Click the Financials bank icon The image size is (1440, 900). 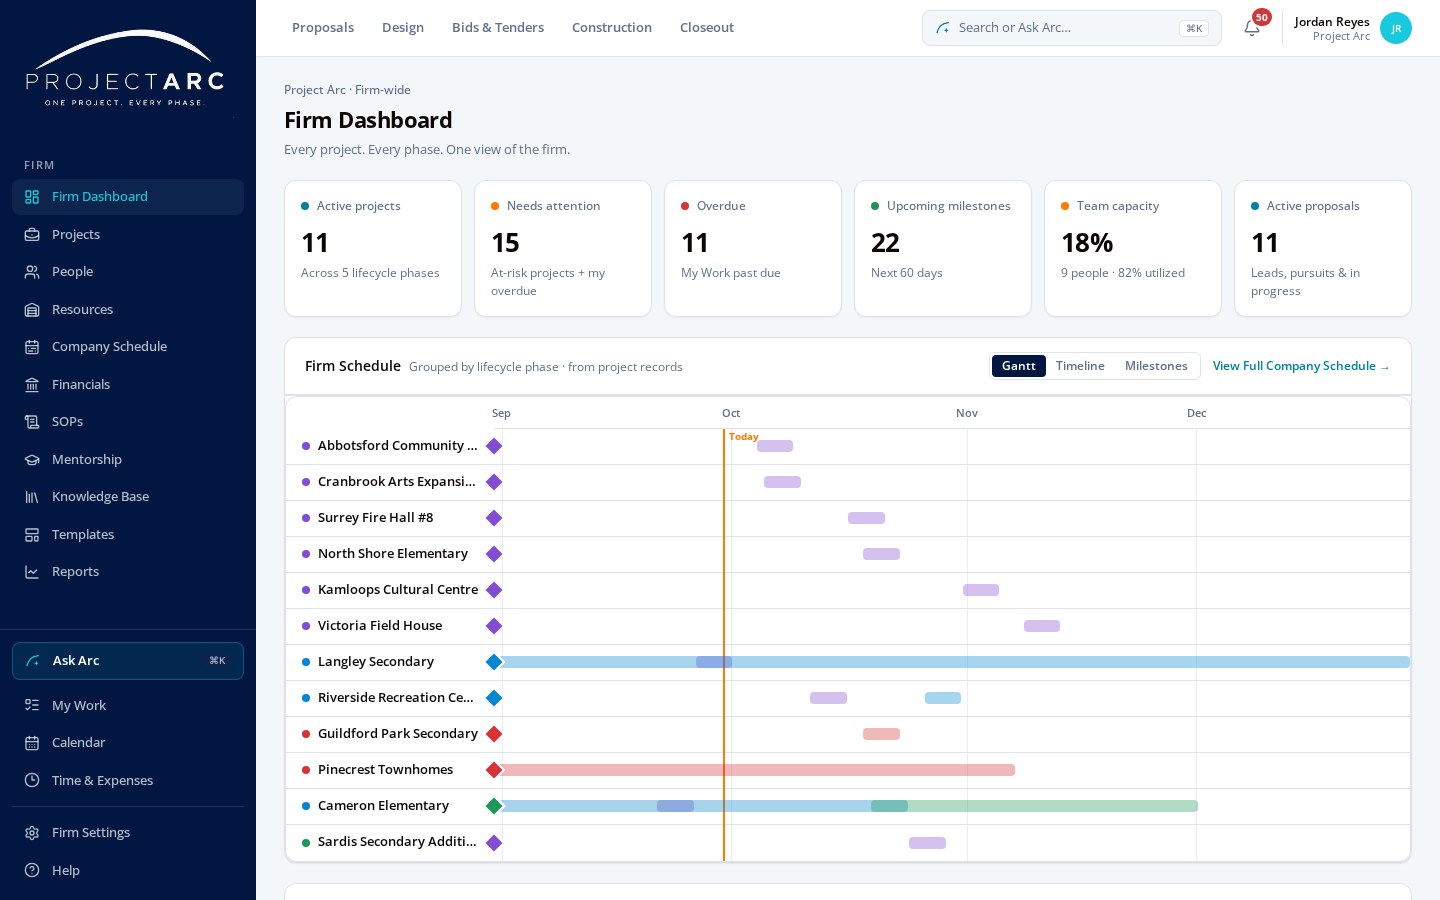(32, 384)
